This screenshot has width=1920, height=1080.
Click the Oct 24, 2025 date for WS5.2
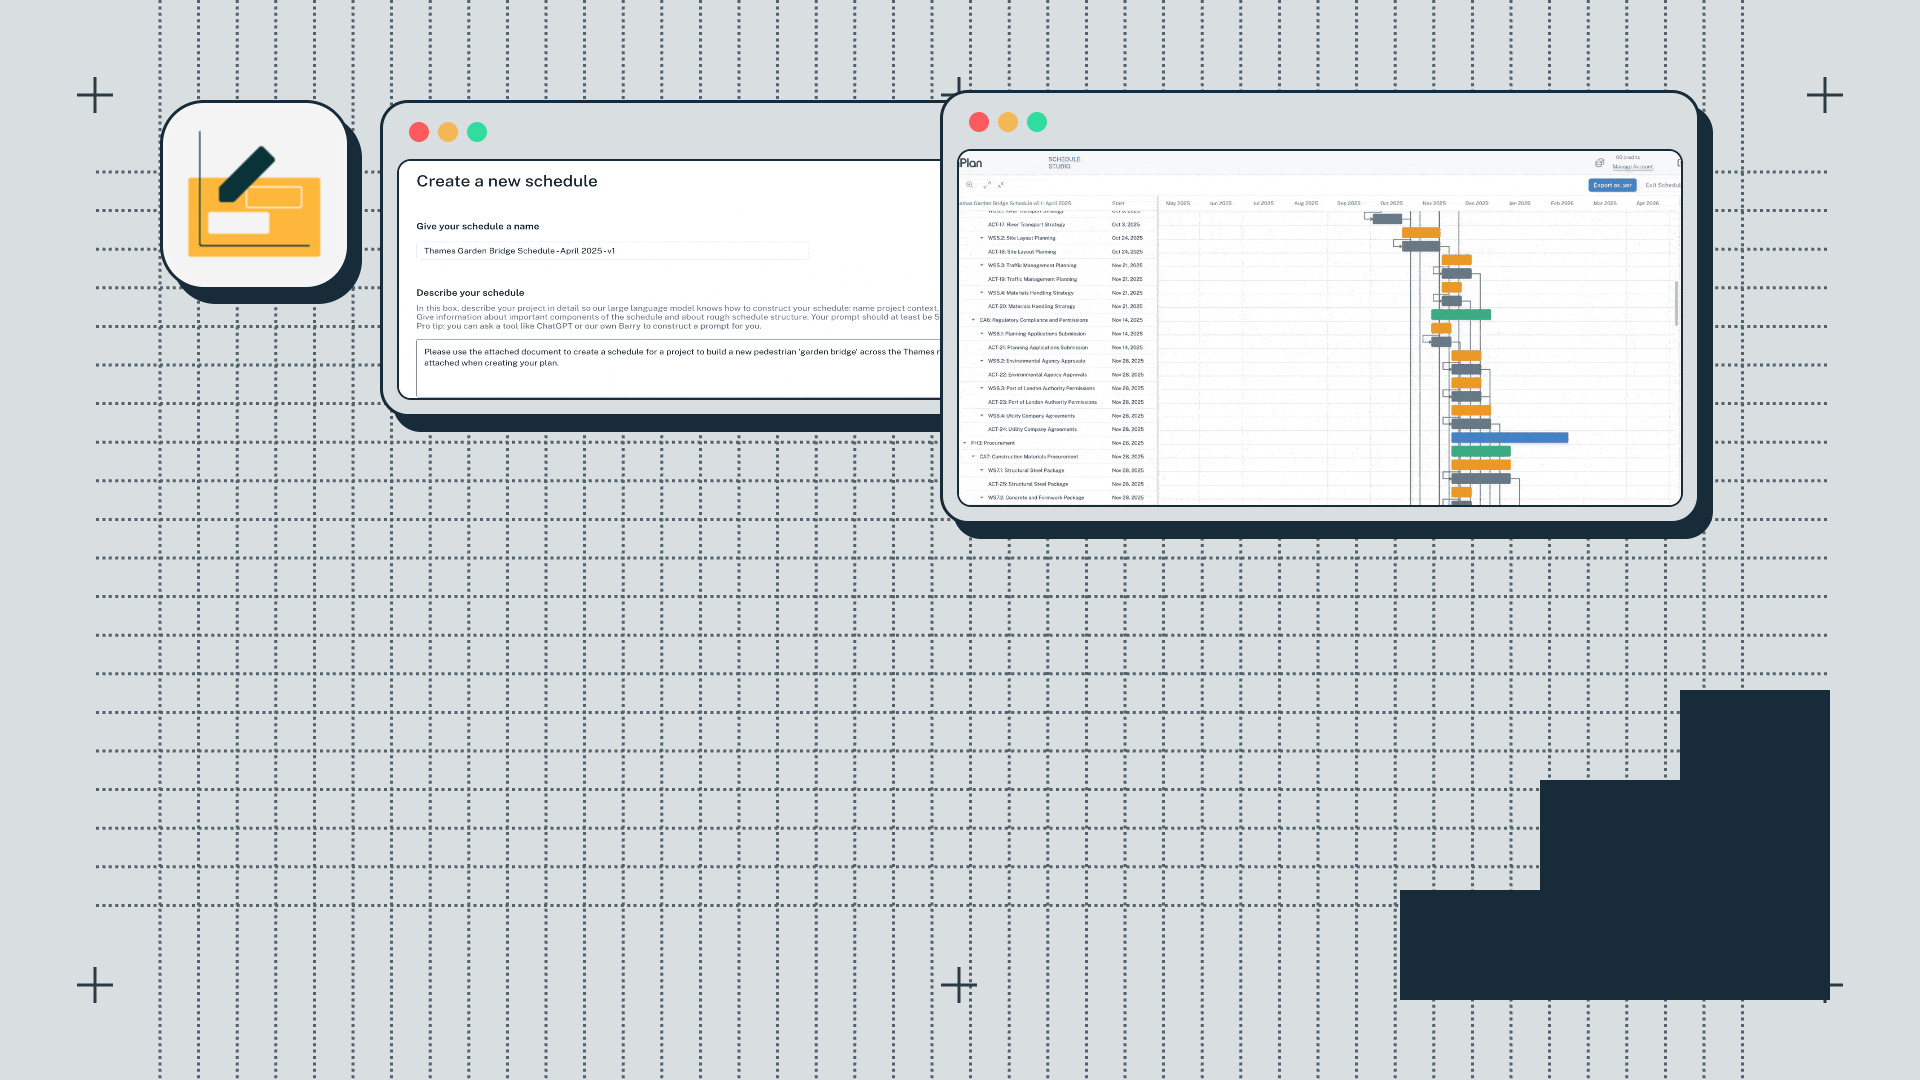click(x=1127, y=238)
